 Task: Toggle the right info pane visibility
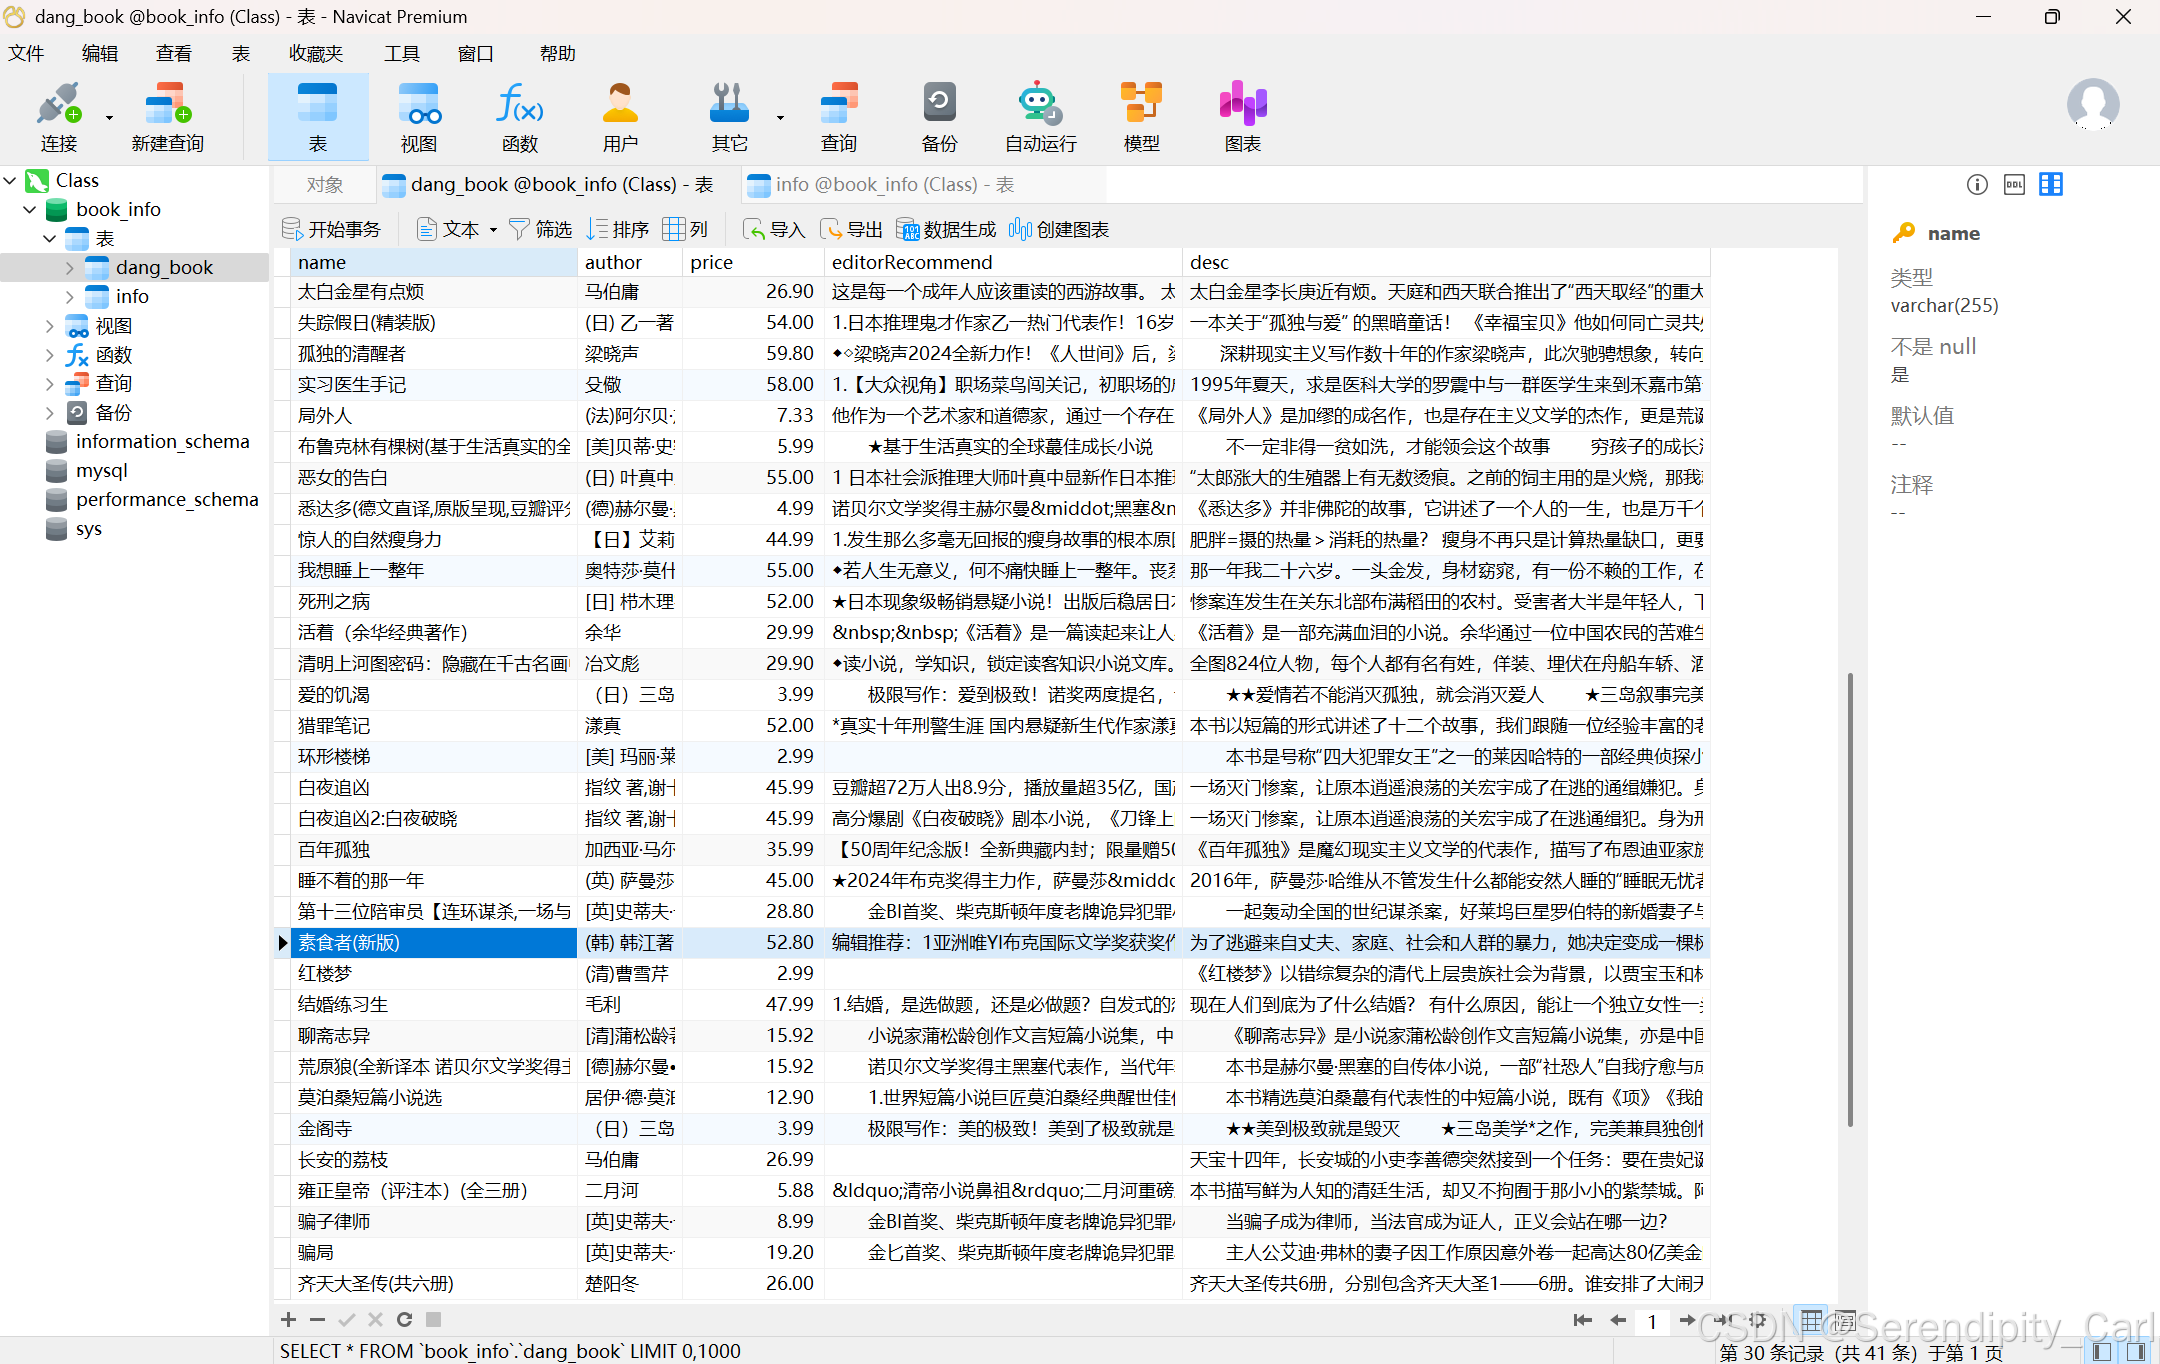[2136, 1352]
